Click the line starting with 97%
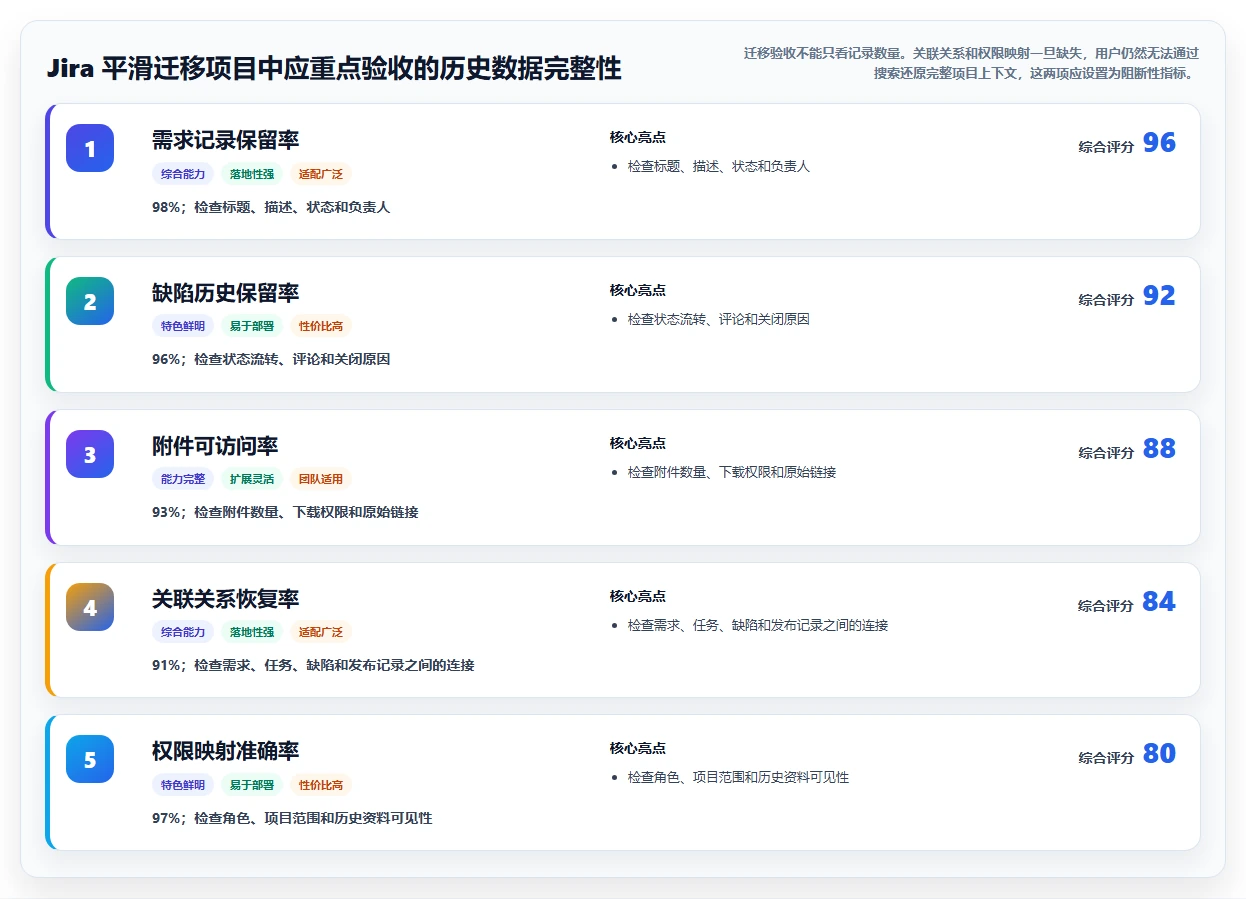Screen dimensions: 1246x899 click(292, 818)
